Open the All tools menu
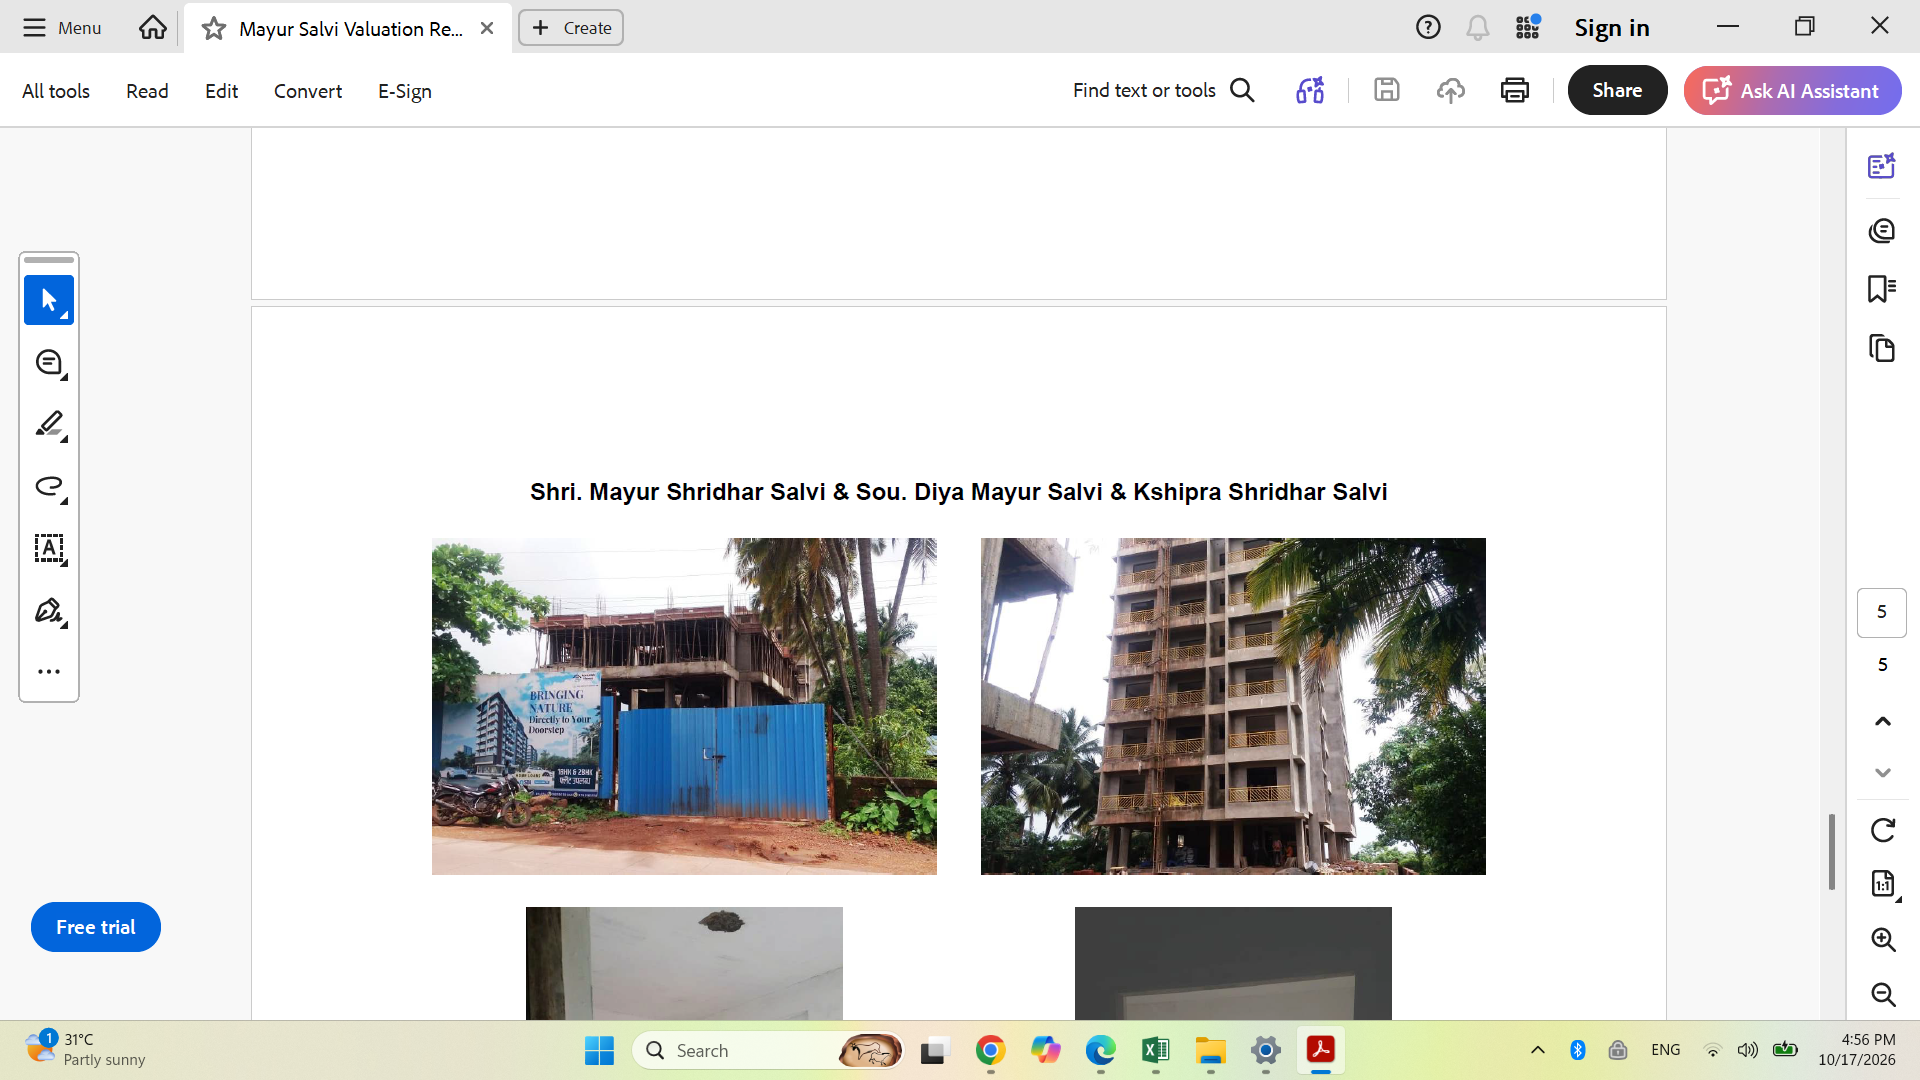Viewport: 1920px width, 1080px height. [x=56, y=91]
